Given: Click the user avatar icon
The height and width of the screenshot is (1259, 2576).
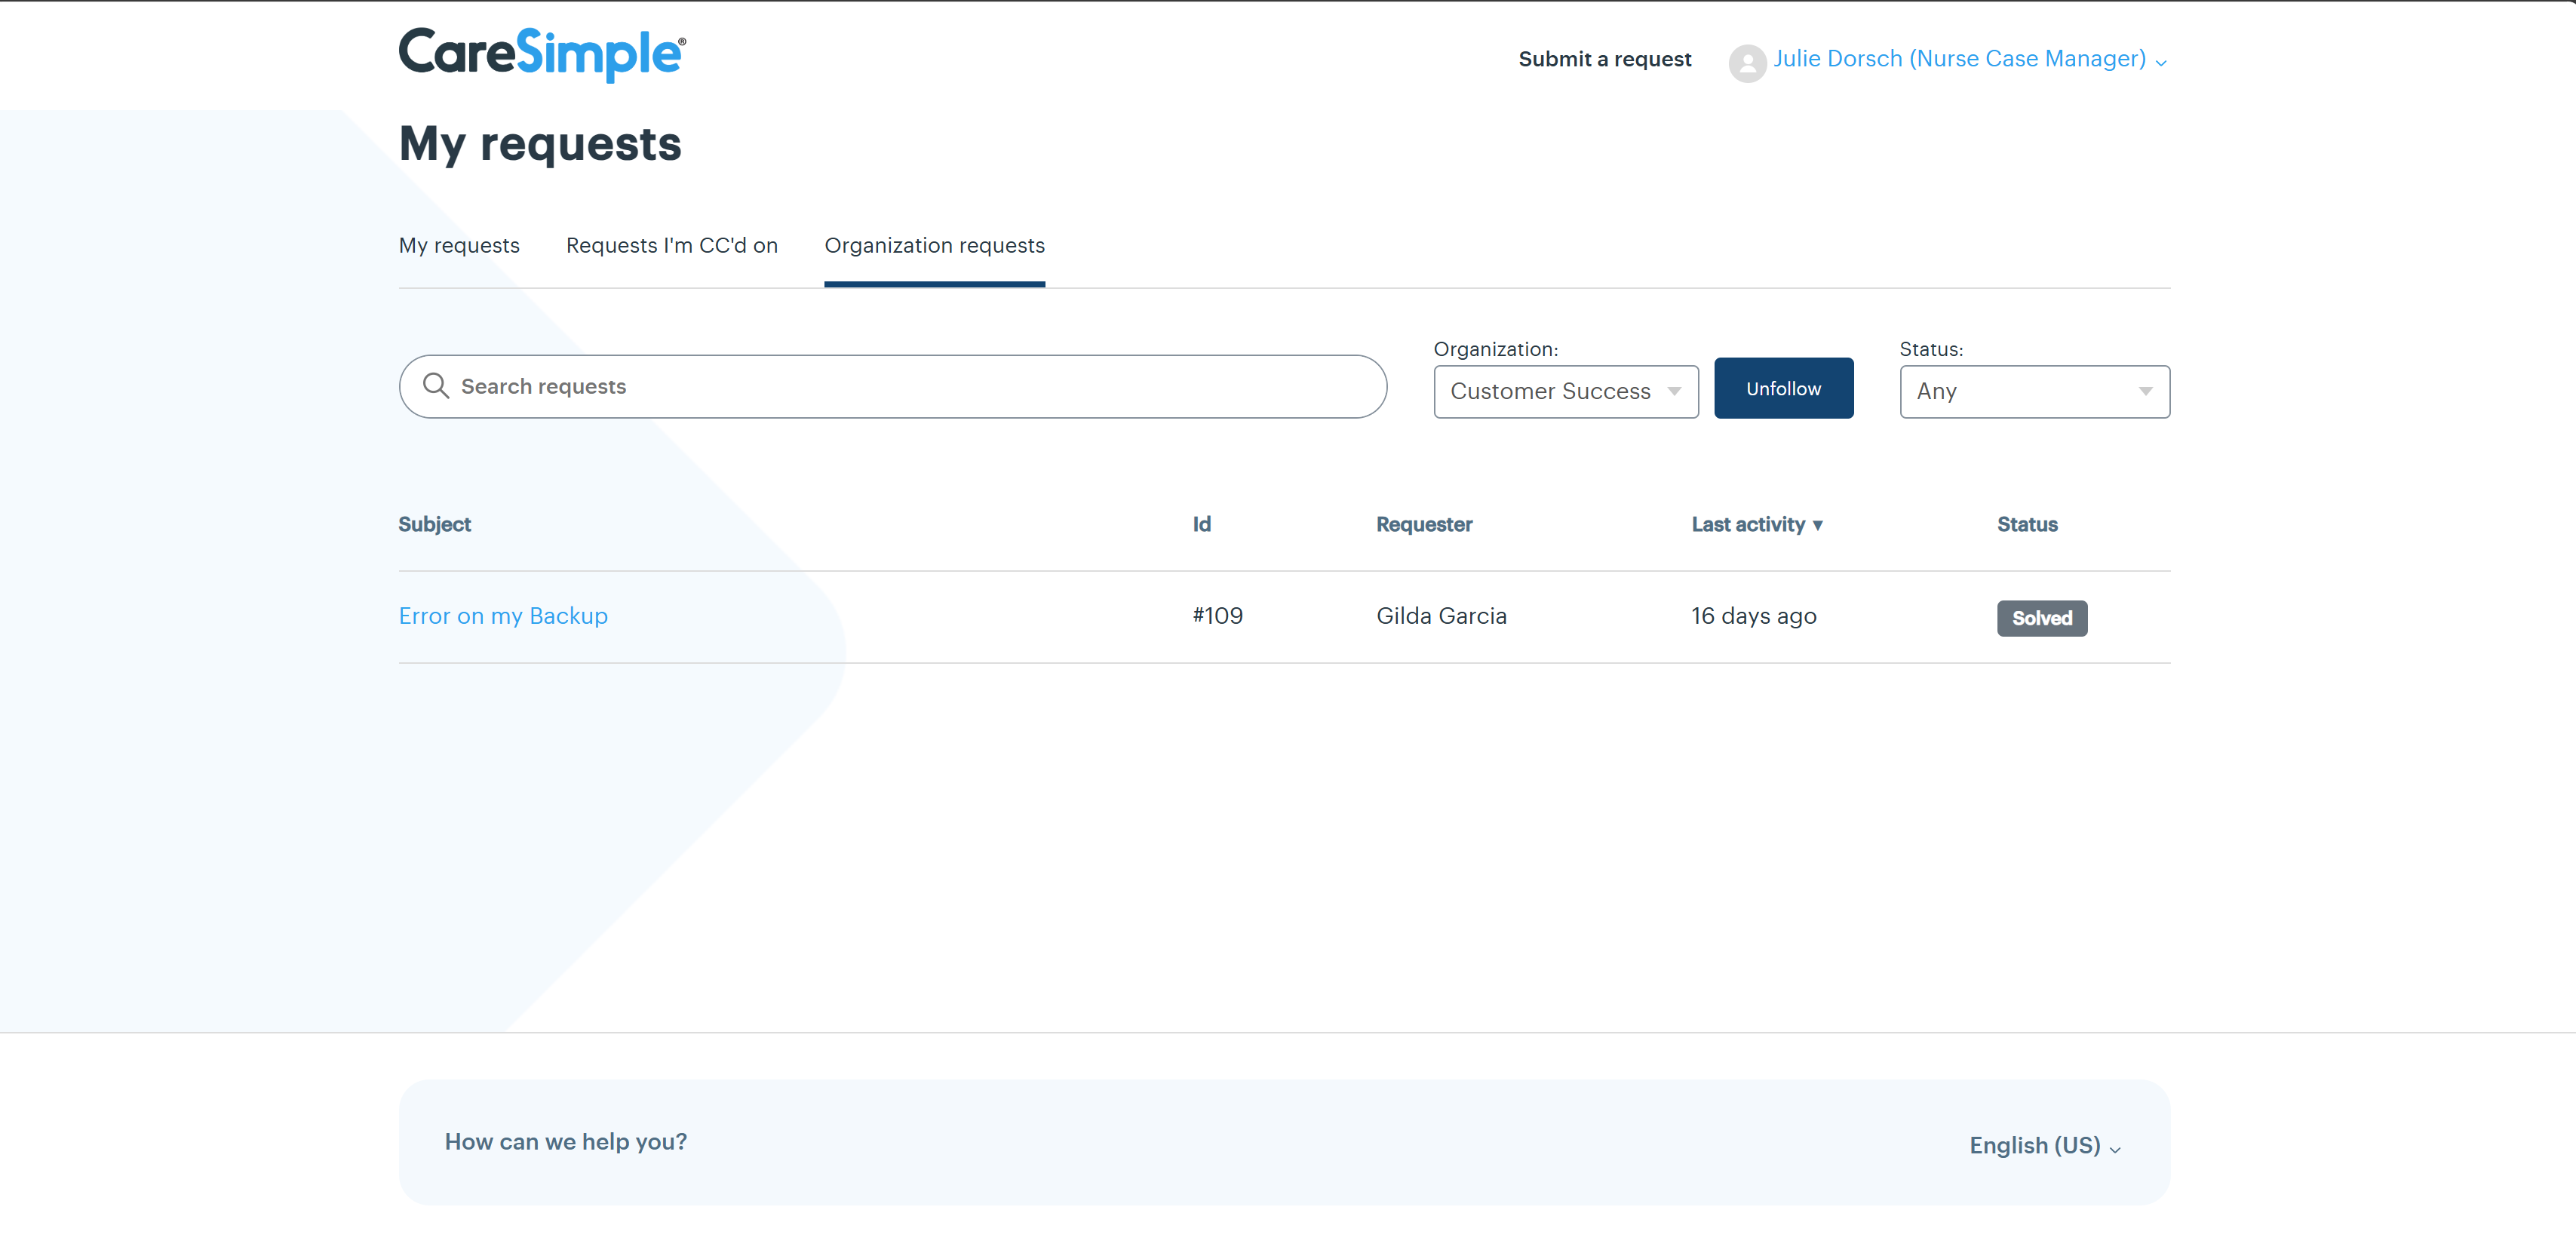Looking at the screenshot, I should click(x=1746, y=62).
